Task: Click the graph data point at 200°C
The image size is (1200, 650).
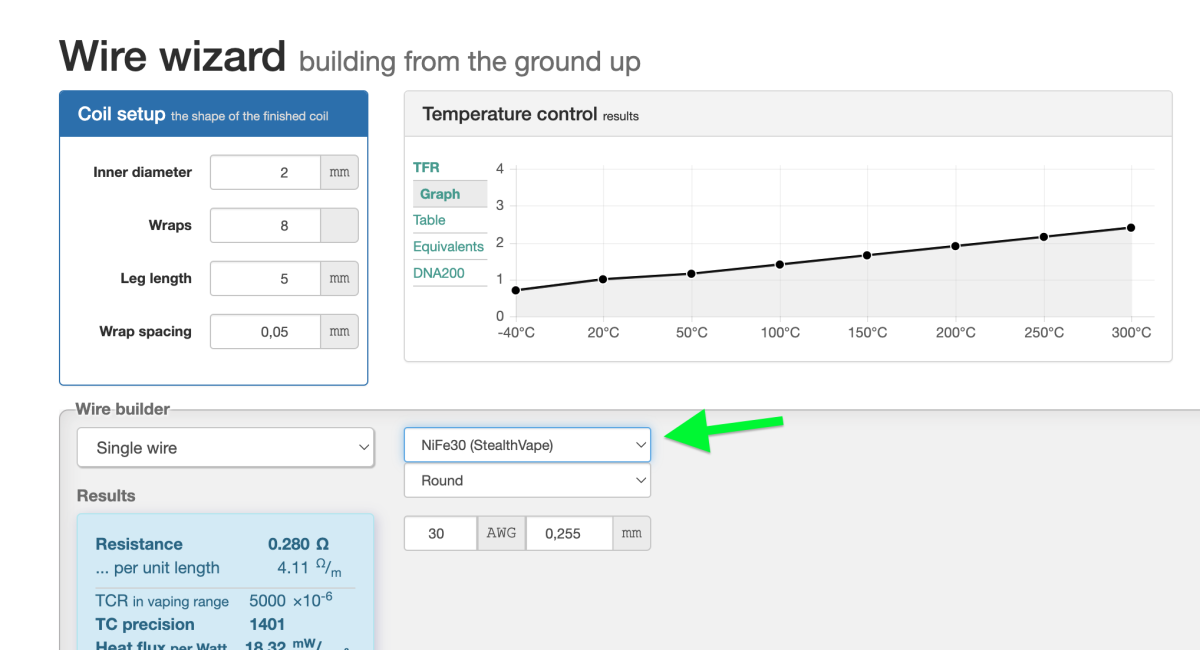Action: coord(955,246)
